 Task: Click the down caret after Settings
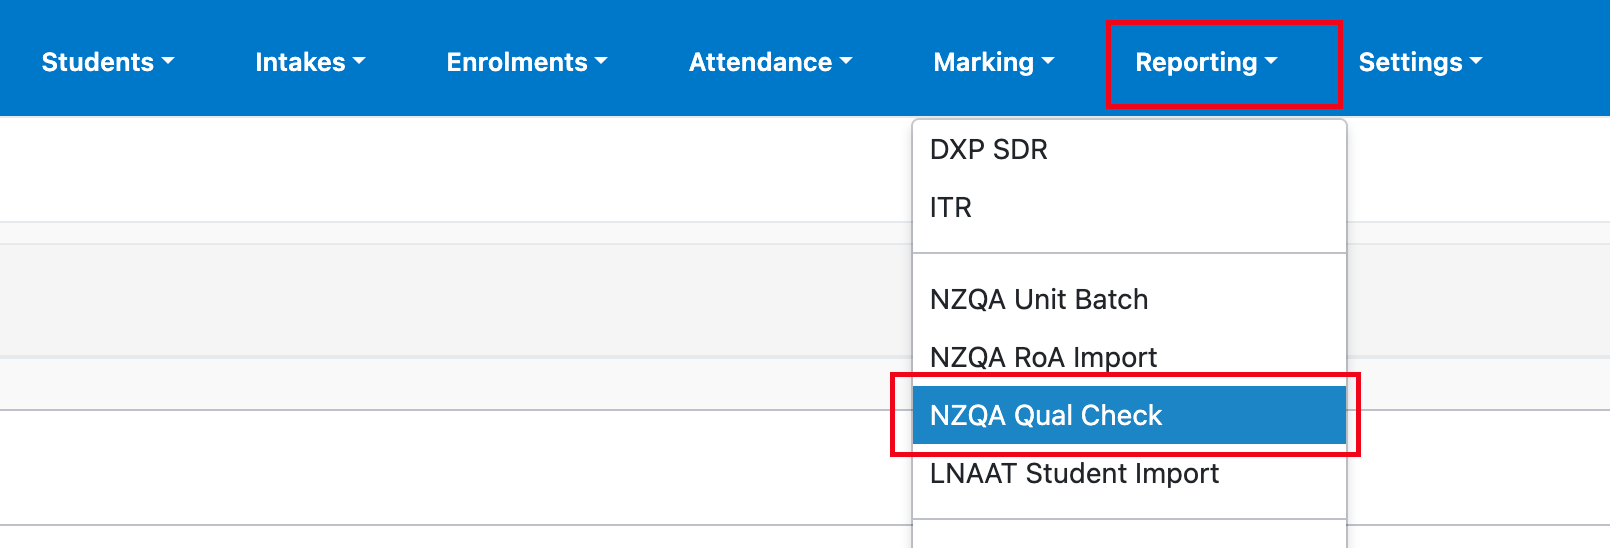click(1476, 61)
